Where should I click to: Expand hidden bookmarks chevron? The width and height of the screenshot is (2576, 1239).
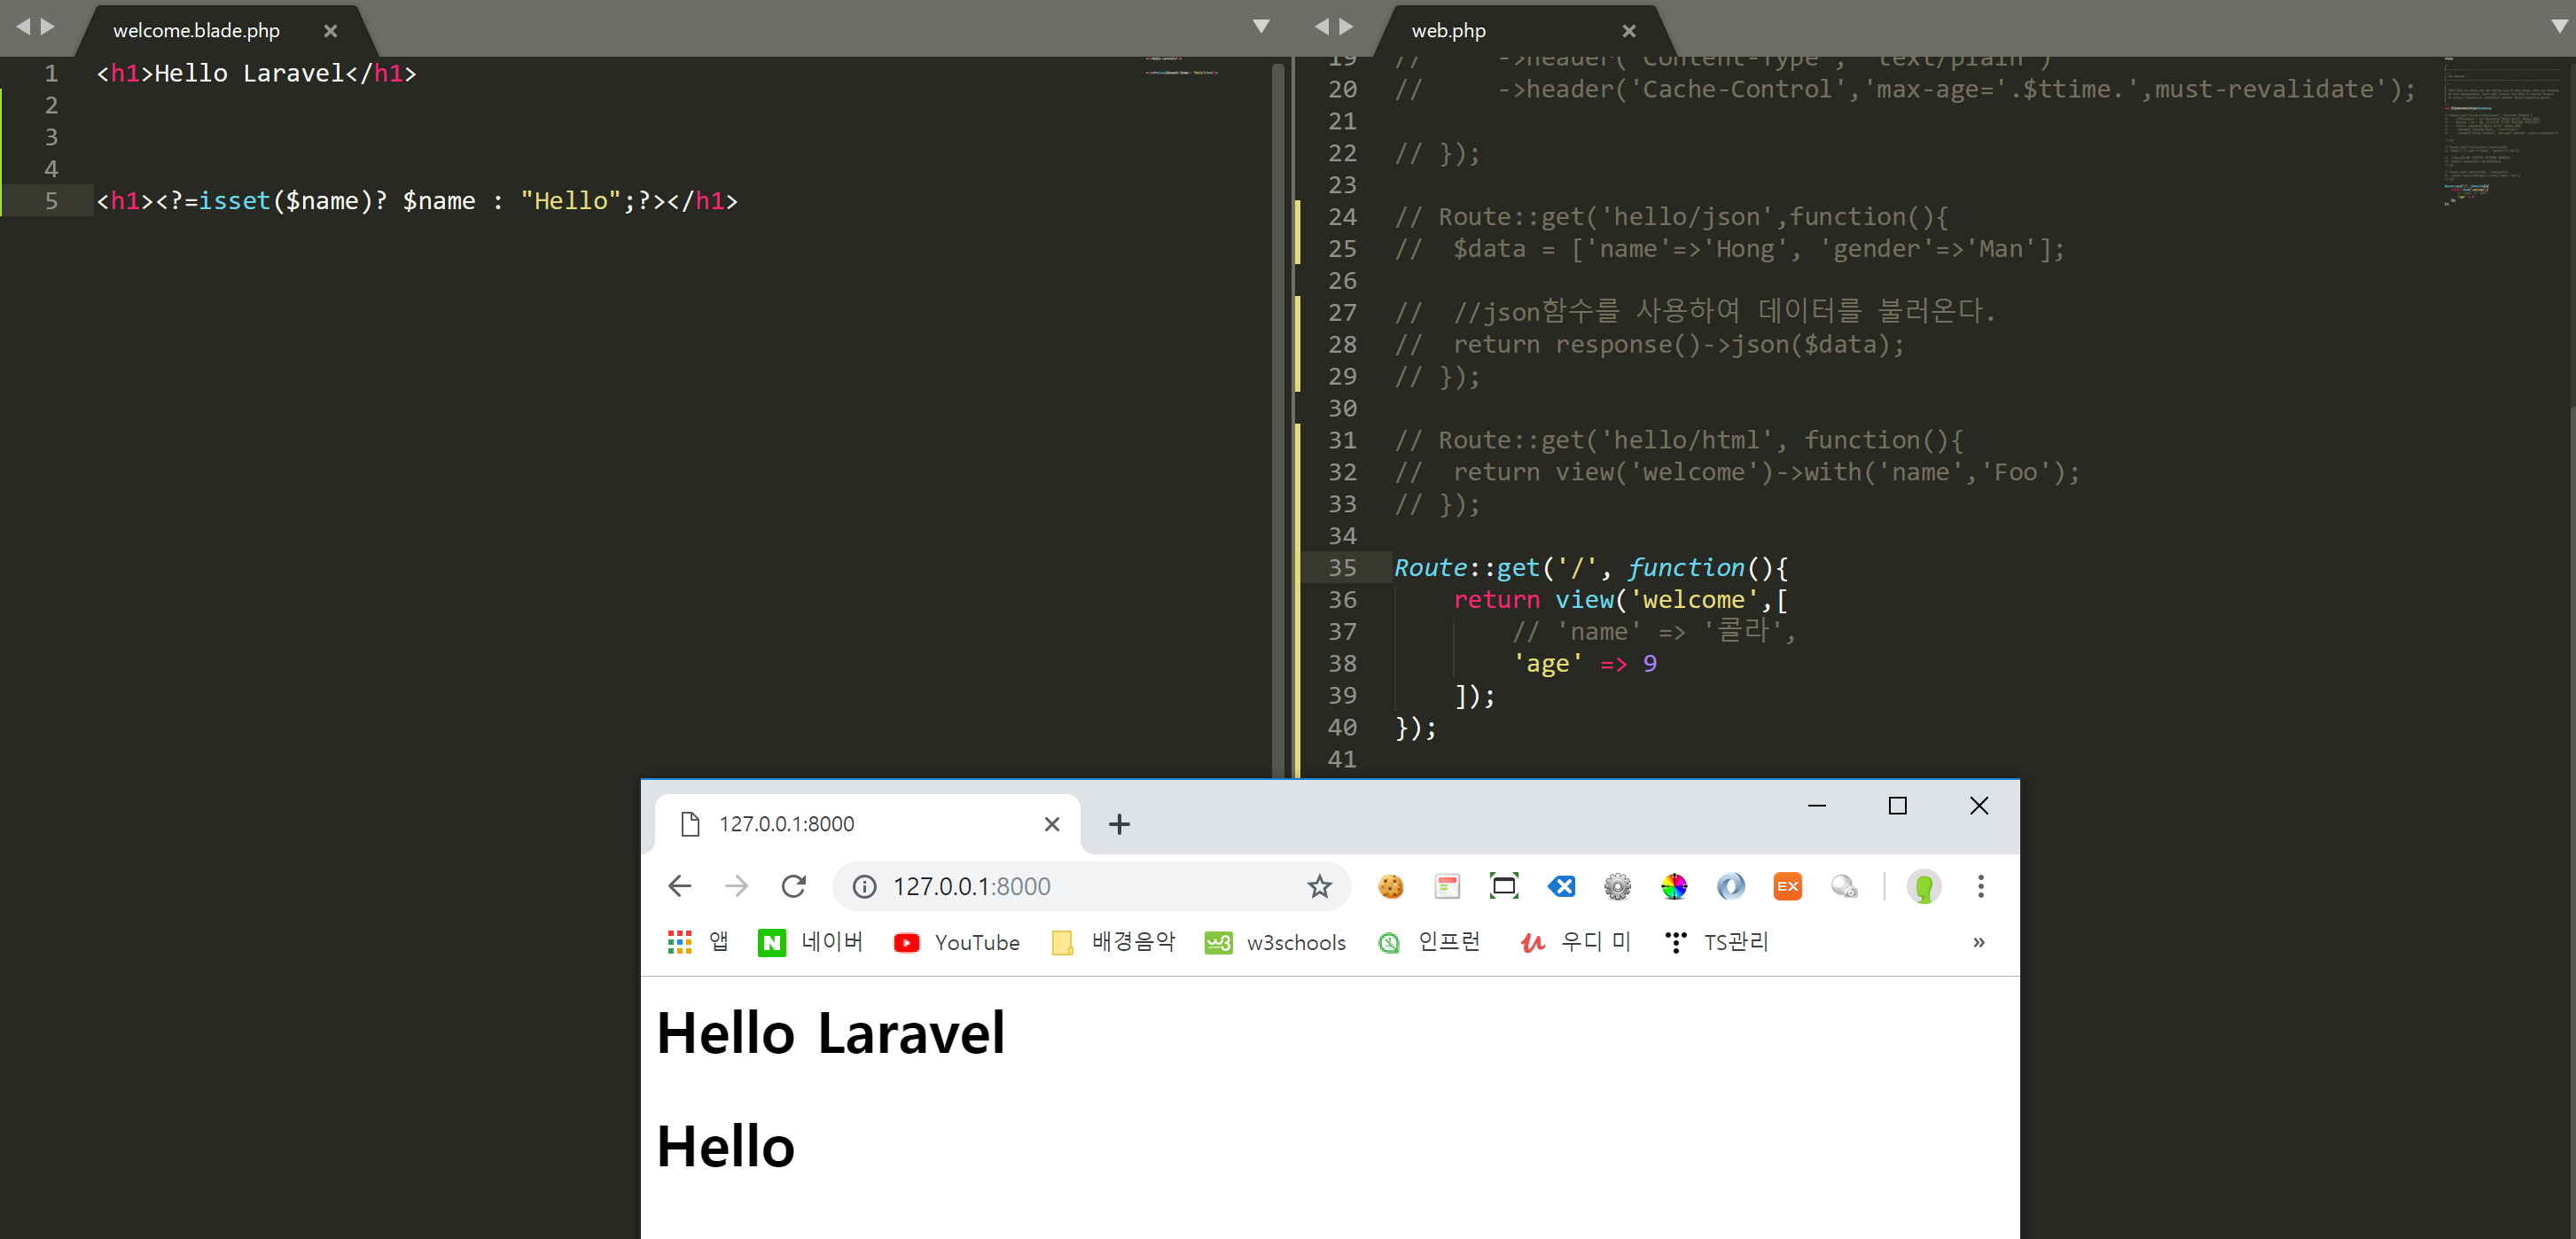(1978, 942)
